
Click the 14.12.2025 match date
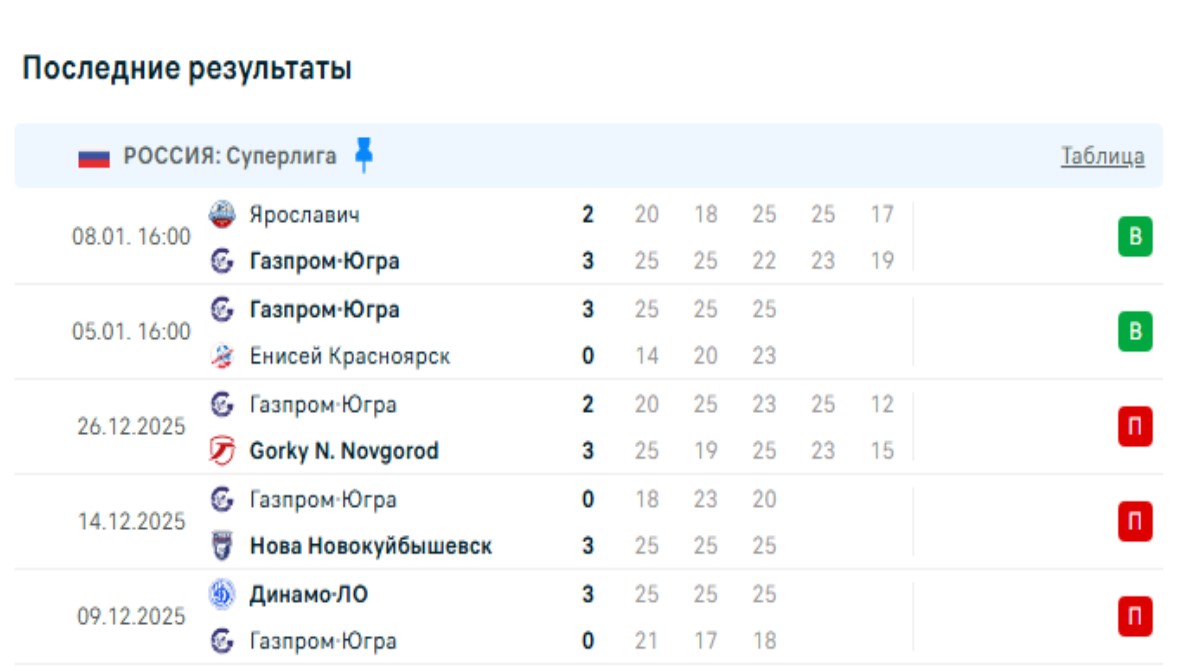pos(132,522)
